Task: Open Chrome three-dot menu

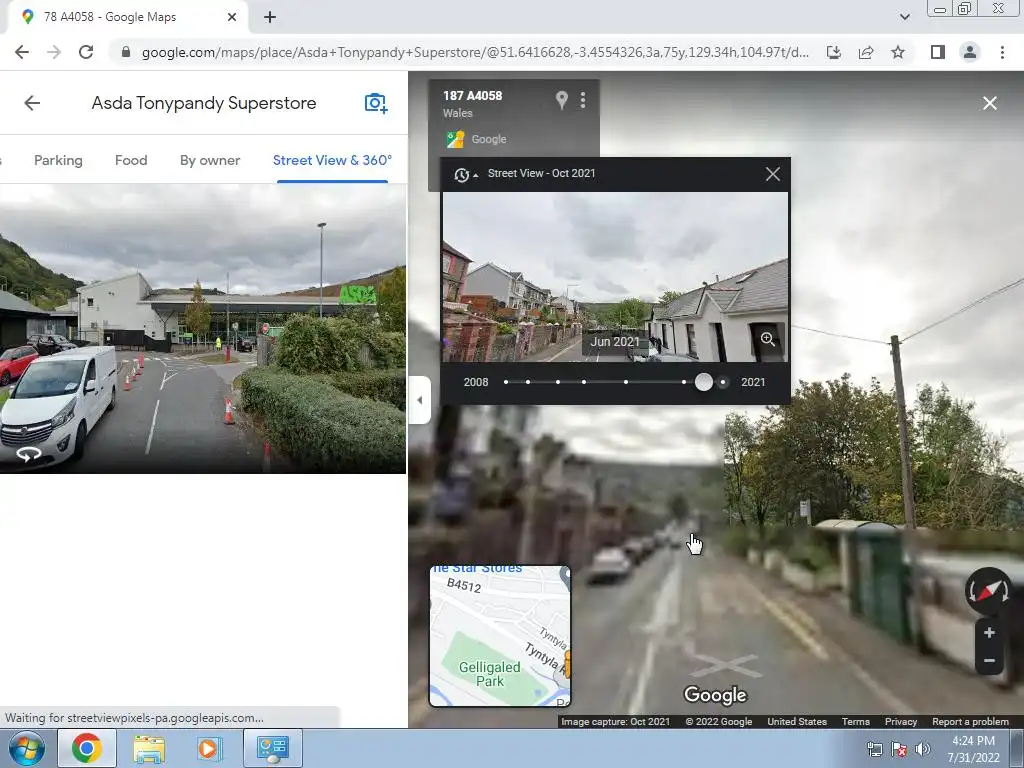Action: pyautogui.click(x=1002, y=52)
